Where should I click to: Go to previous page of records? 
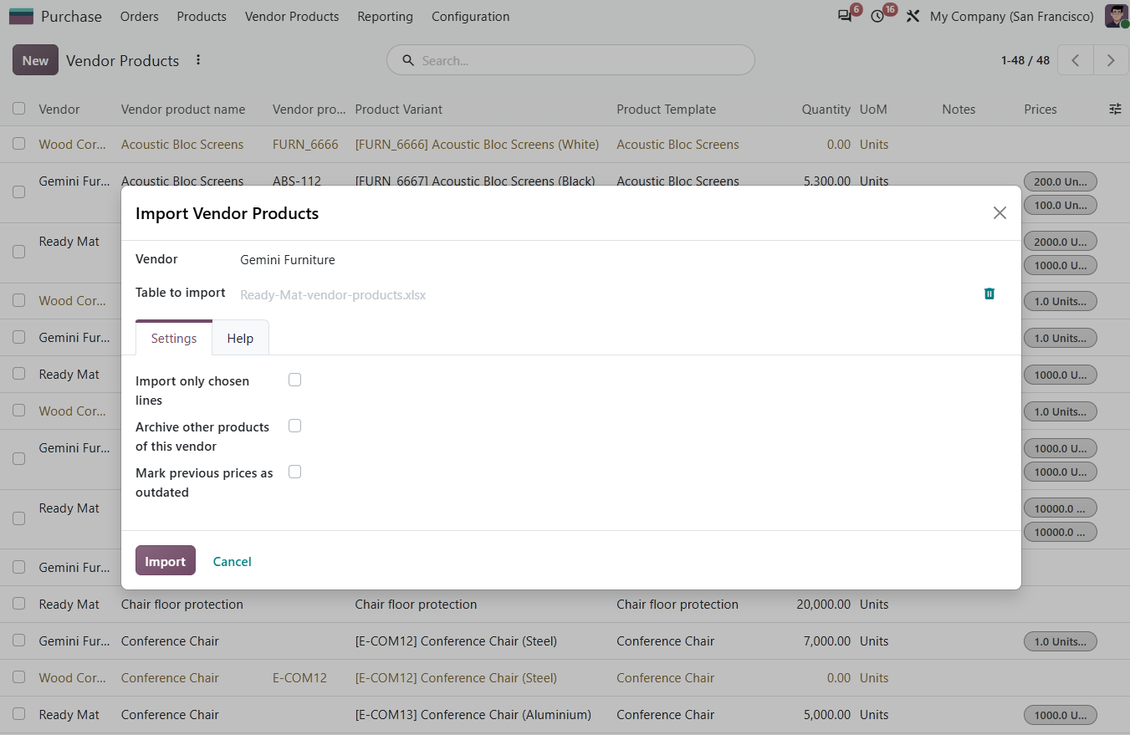1075,61
